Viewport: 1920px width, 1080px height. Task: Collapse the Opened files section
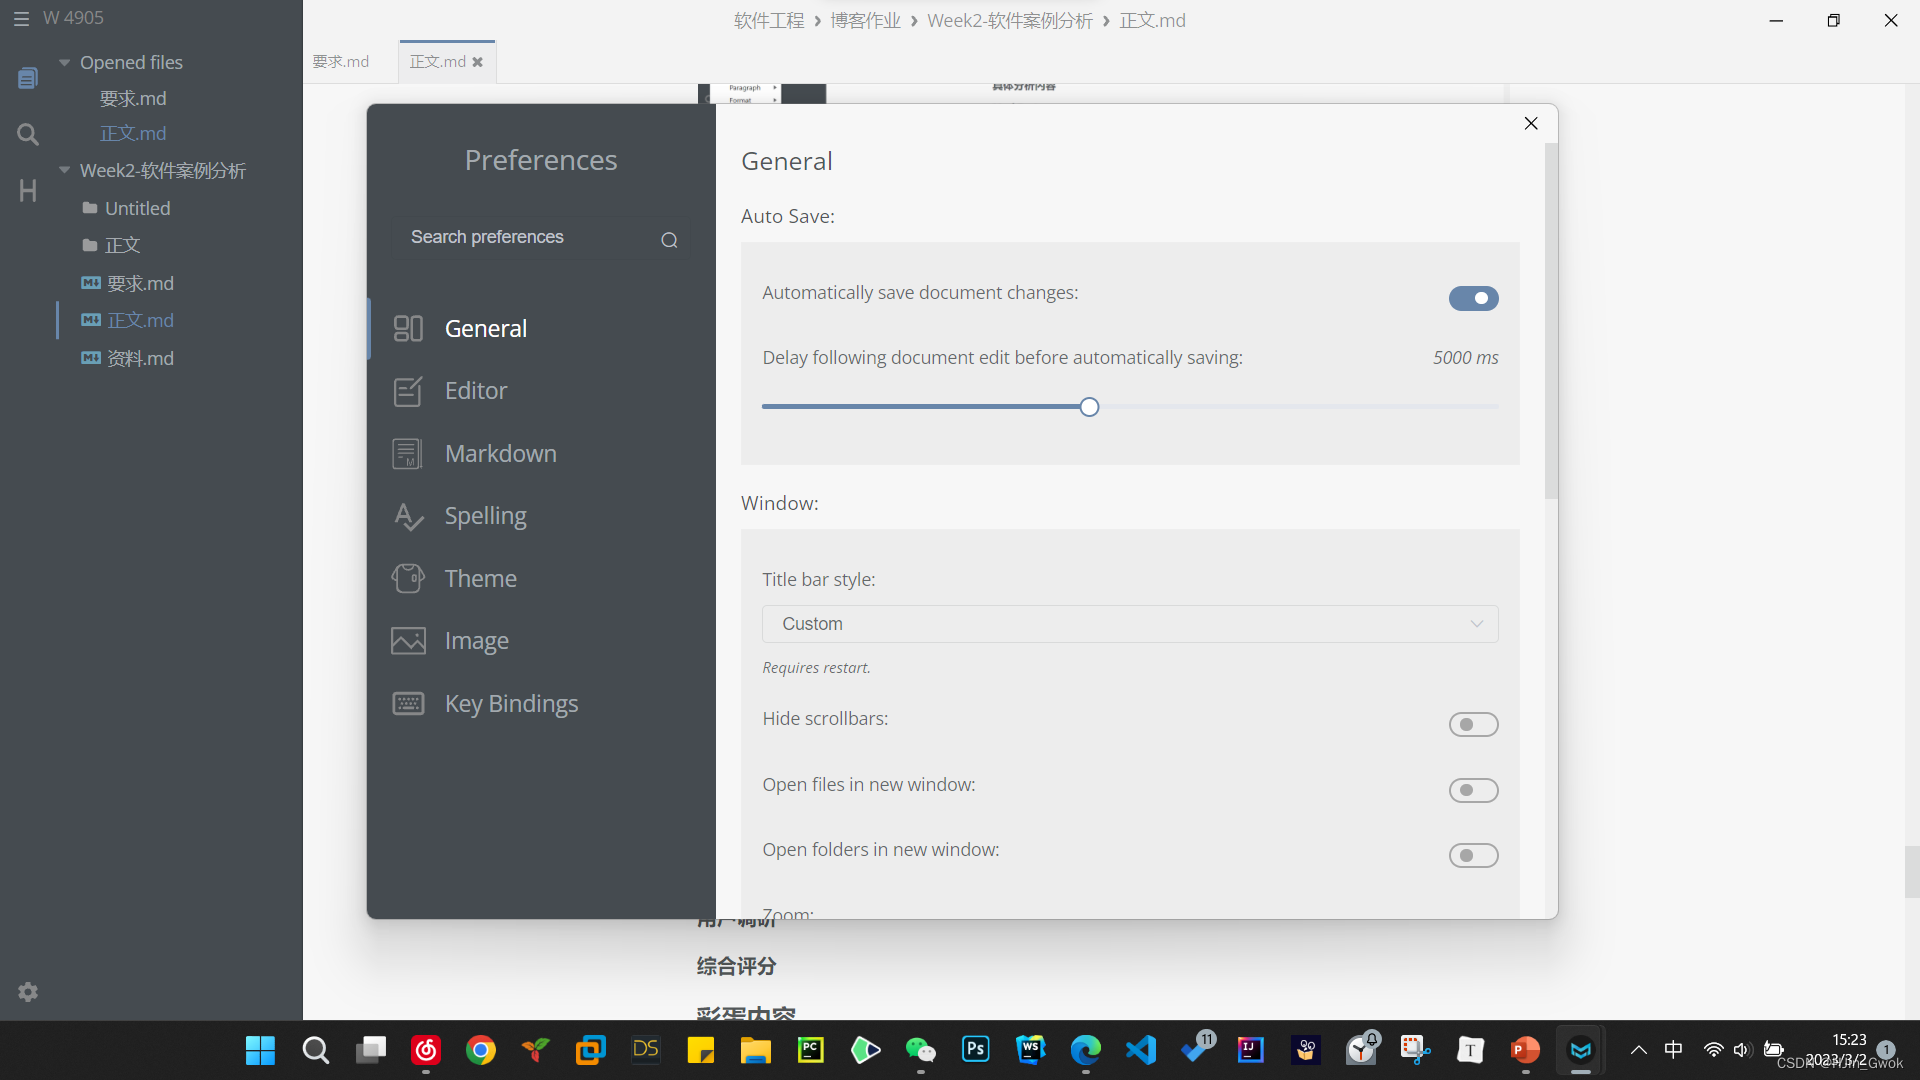[x=65, y=63]
